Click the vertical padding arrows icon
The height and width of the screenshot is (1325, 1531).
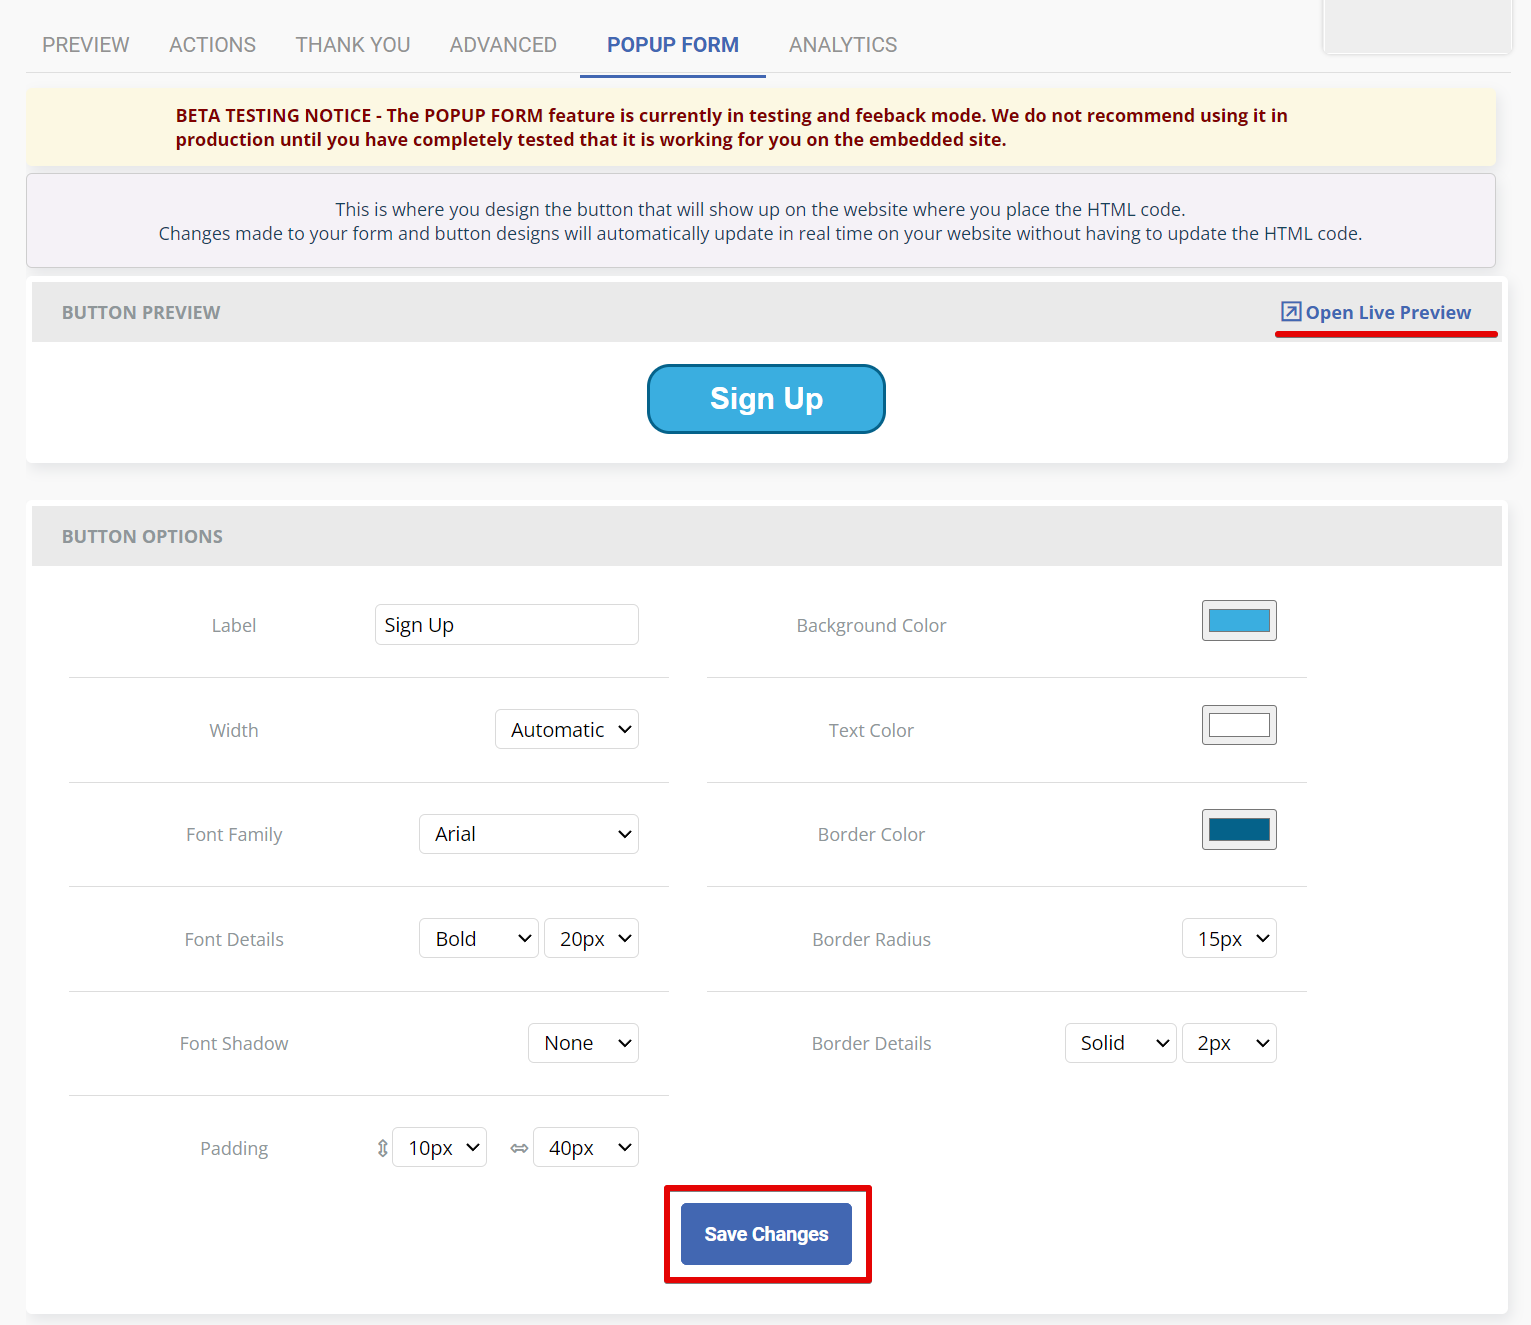coord(382,1148)
